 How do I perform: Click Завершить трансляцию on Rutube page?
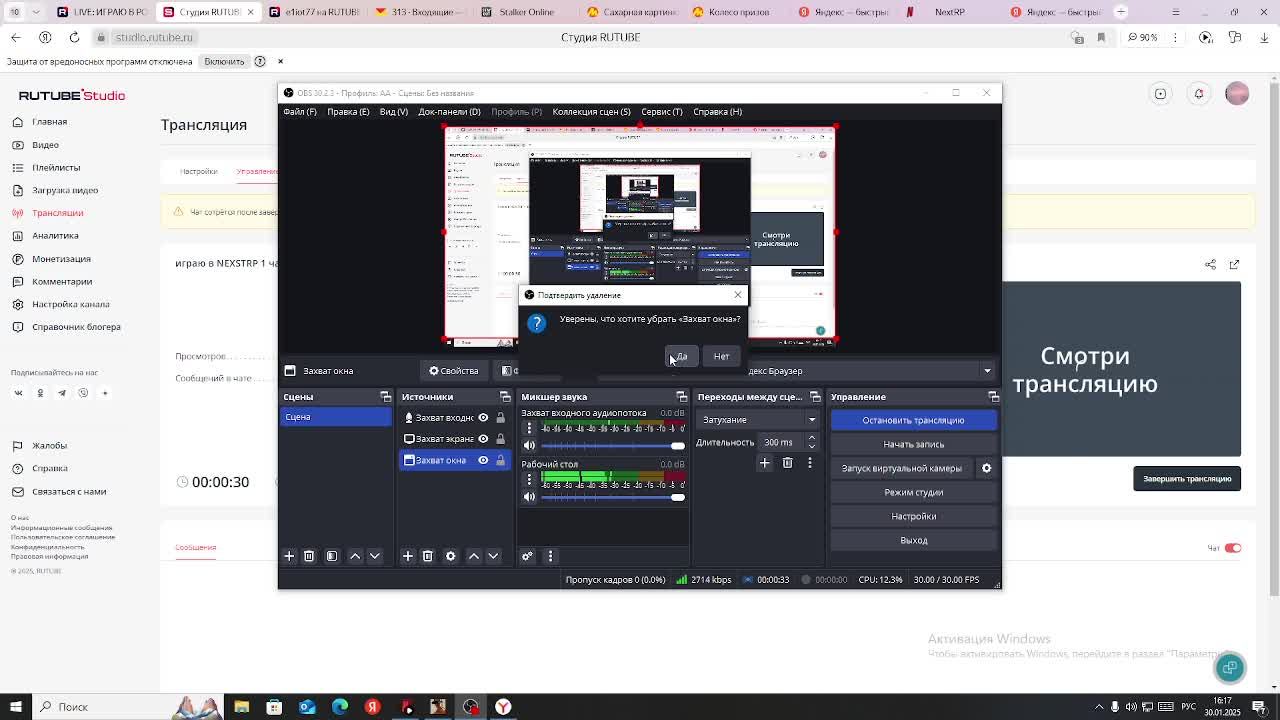(1187, 479)
